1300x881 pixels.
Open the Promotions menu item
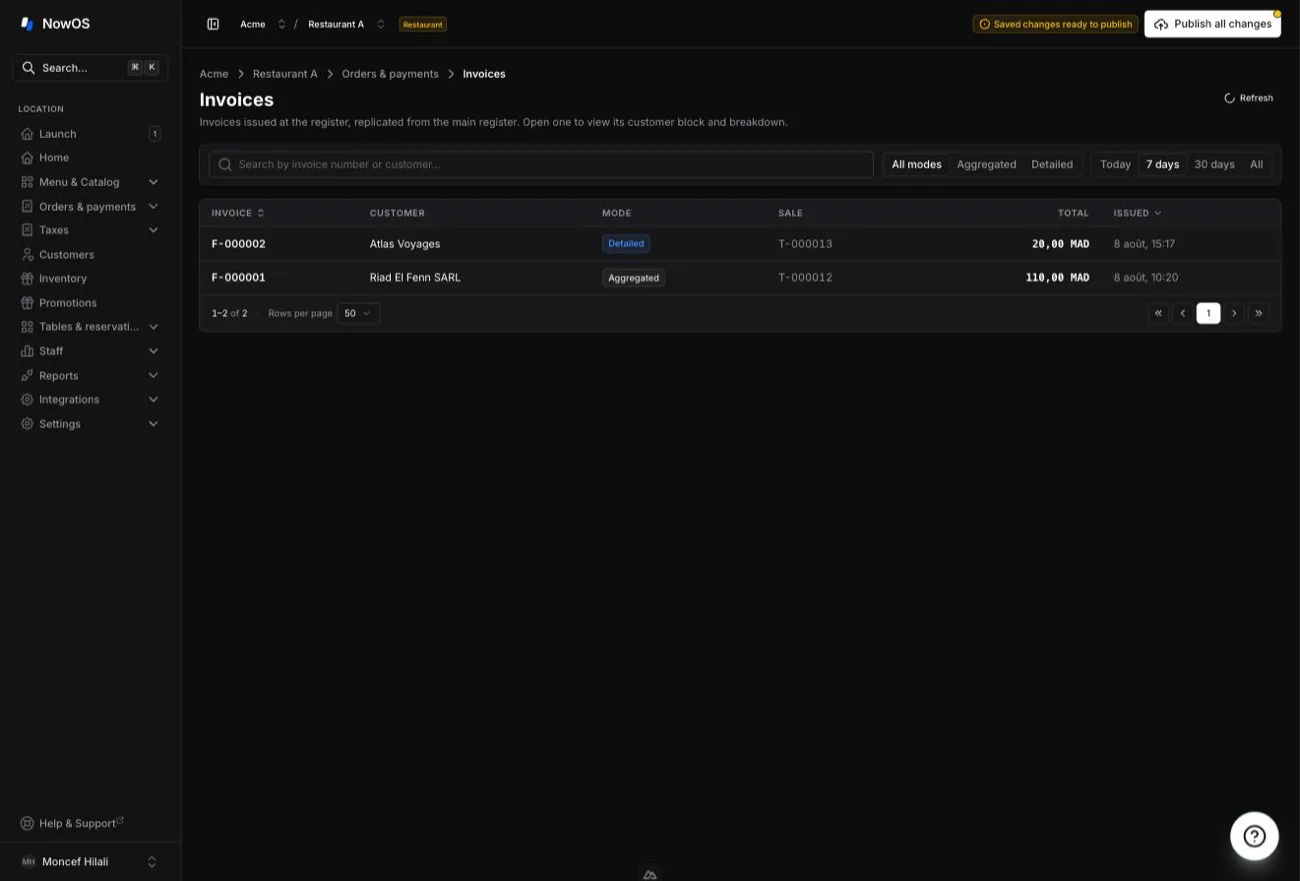coord(90,303)
